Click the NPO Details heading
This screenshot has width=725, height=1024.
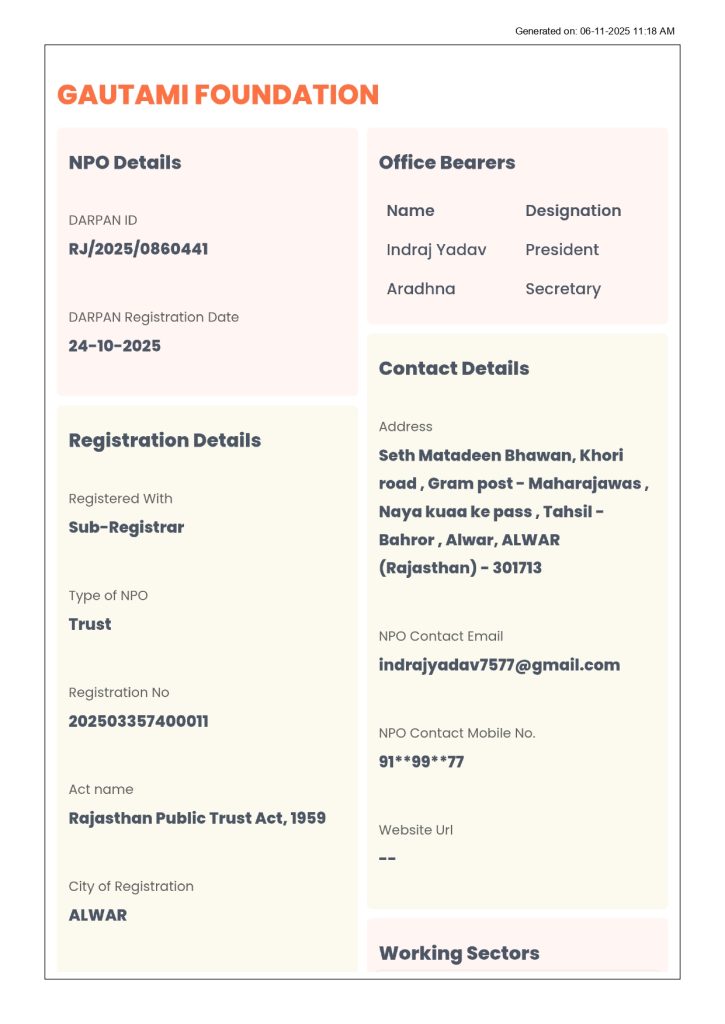pyautogui.click(x=125, y=163)
